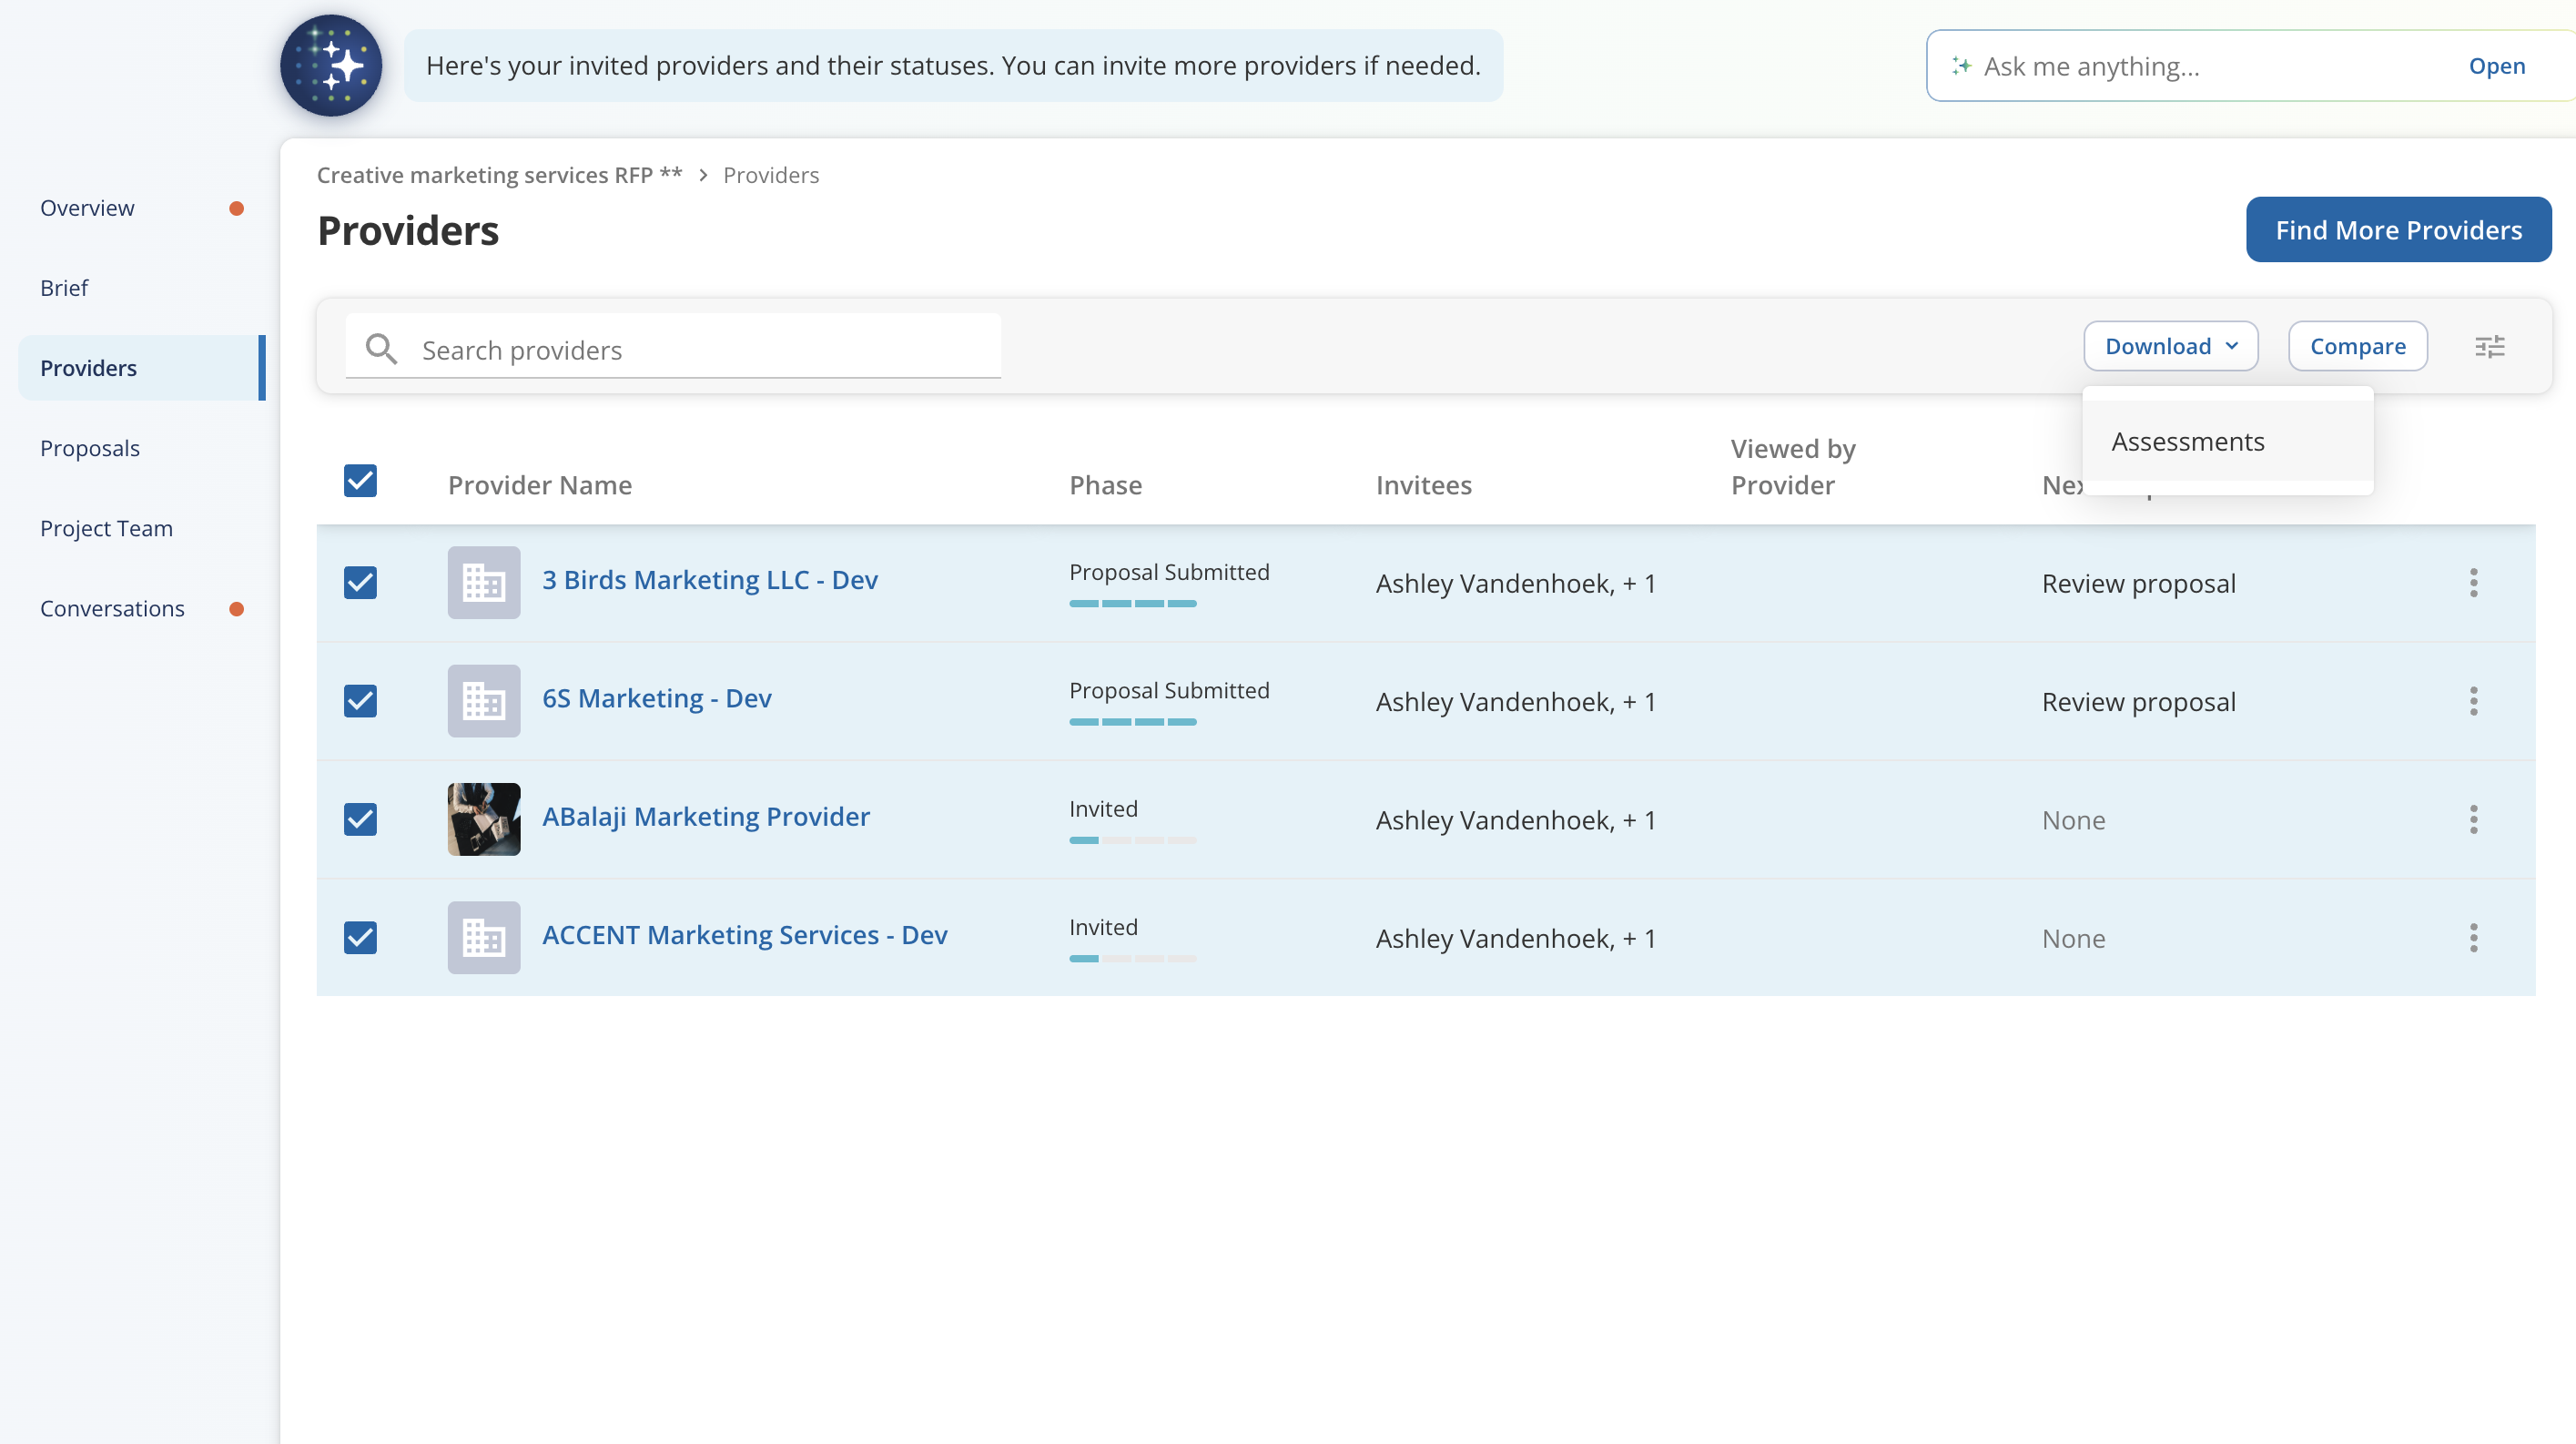The image size is (2576, 1444).
Task: Focus the Search providers input field
Action: tap(700, 350)
